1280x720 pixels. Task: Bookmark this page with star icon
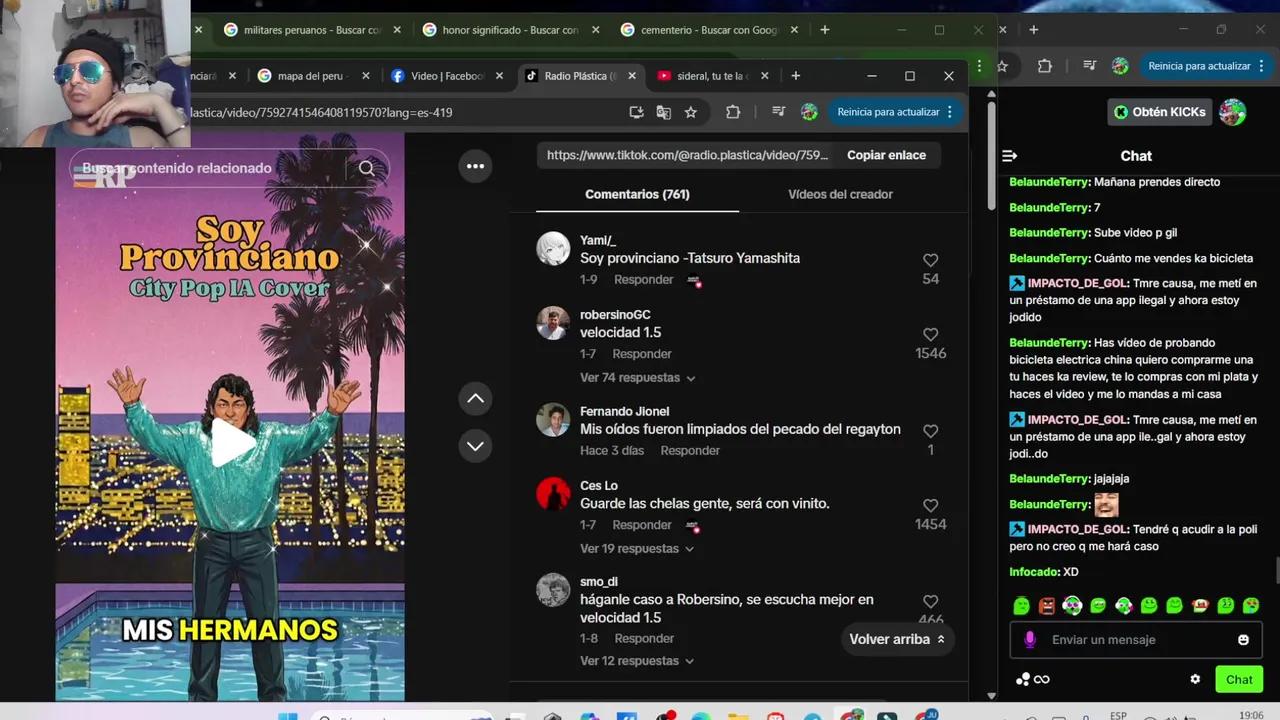(690, 112)
